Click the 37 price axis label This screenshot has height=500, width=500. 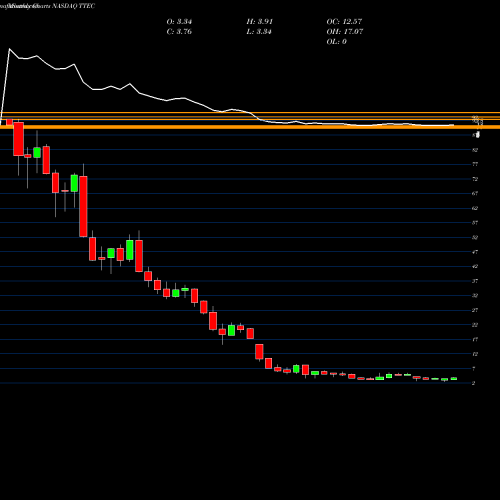click(x=475, y=281)
